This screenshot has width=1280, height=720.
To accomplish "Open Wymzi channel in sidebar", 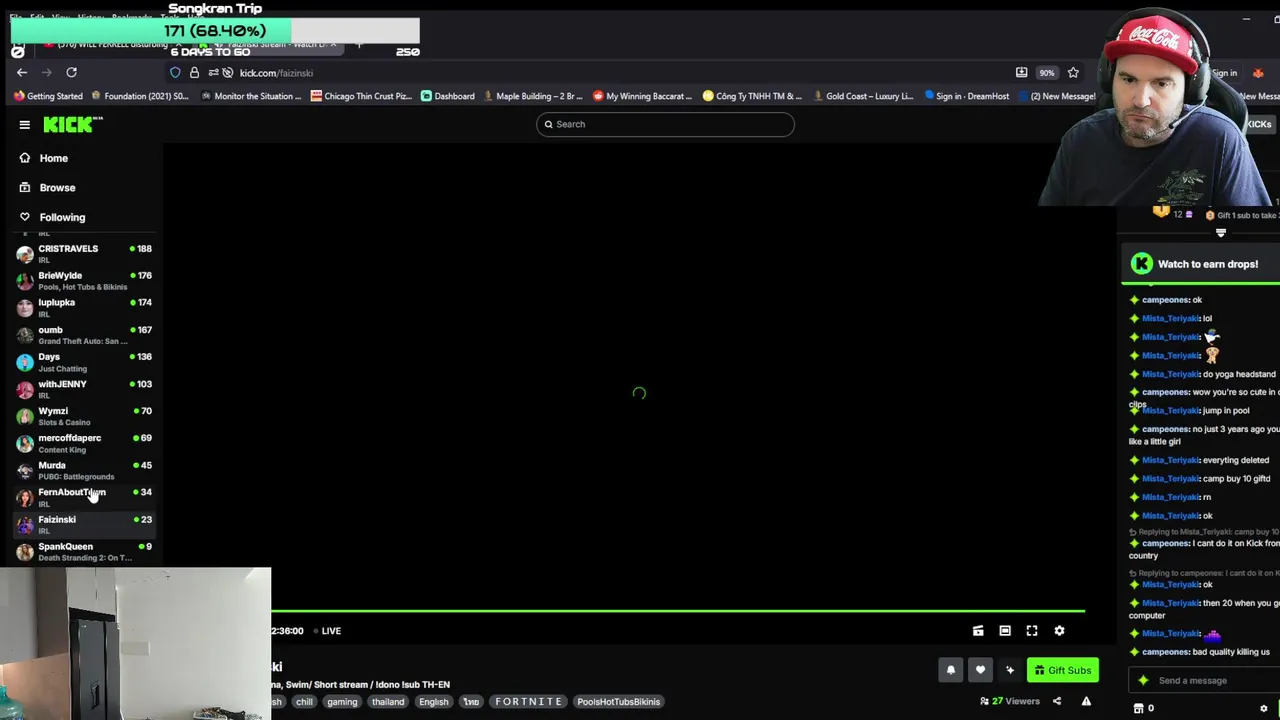I will (x=84, y=416).
